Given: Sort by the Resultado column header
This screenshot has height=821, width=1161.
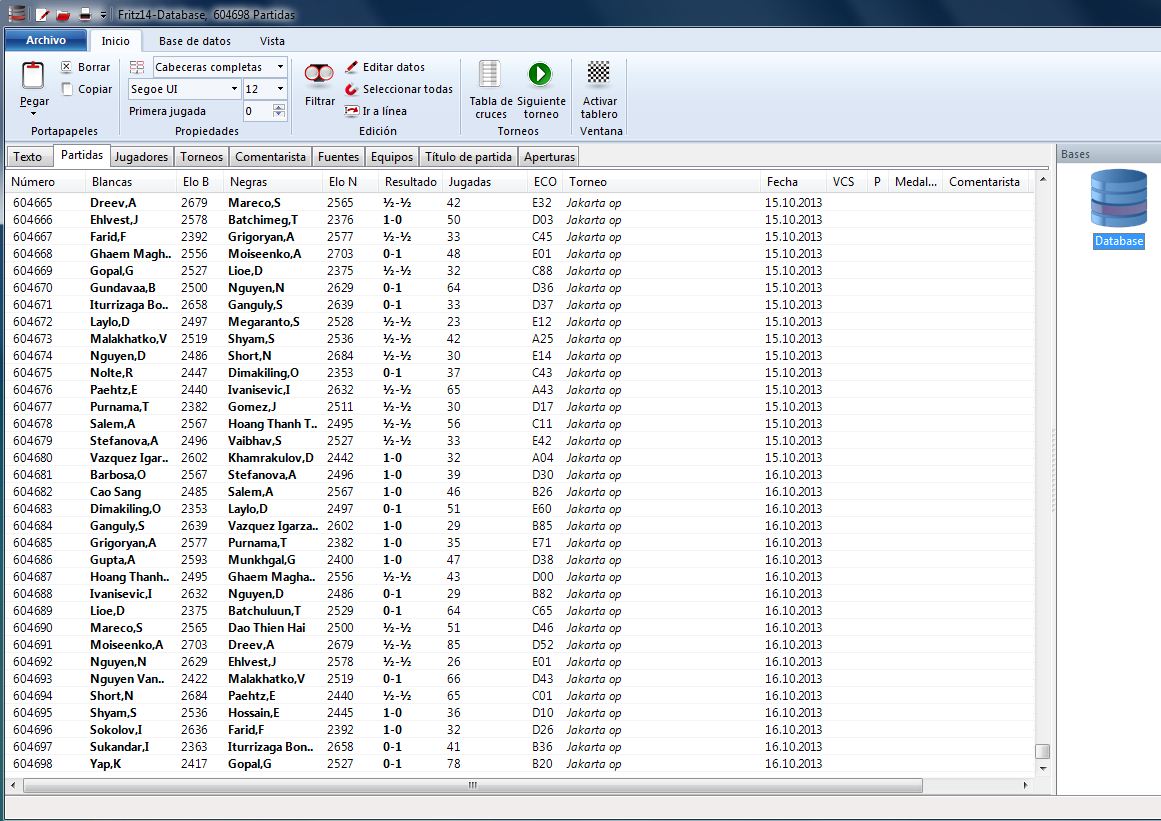Looking at the screenshot, I should click(410, 181).
